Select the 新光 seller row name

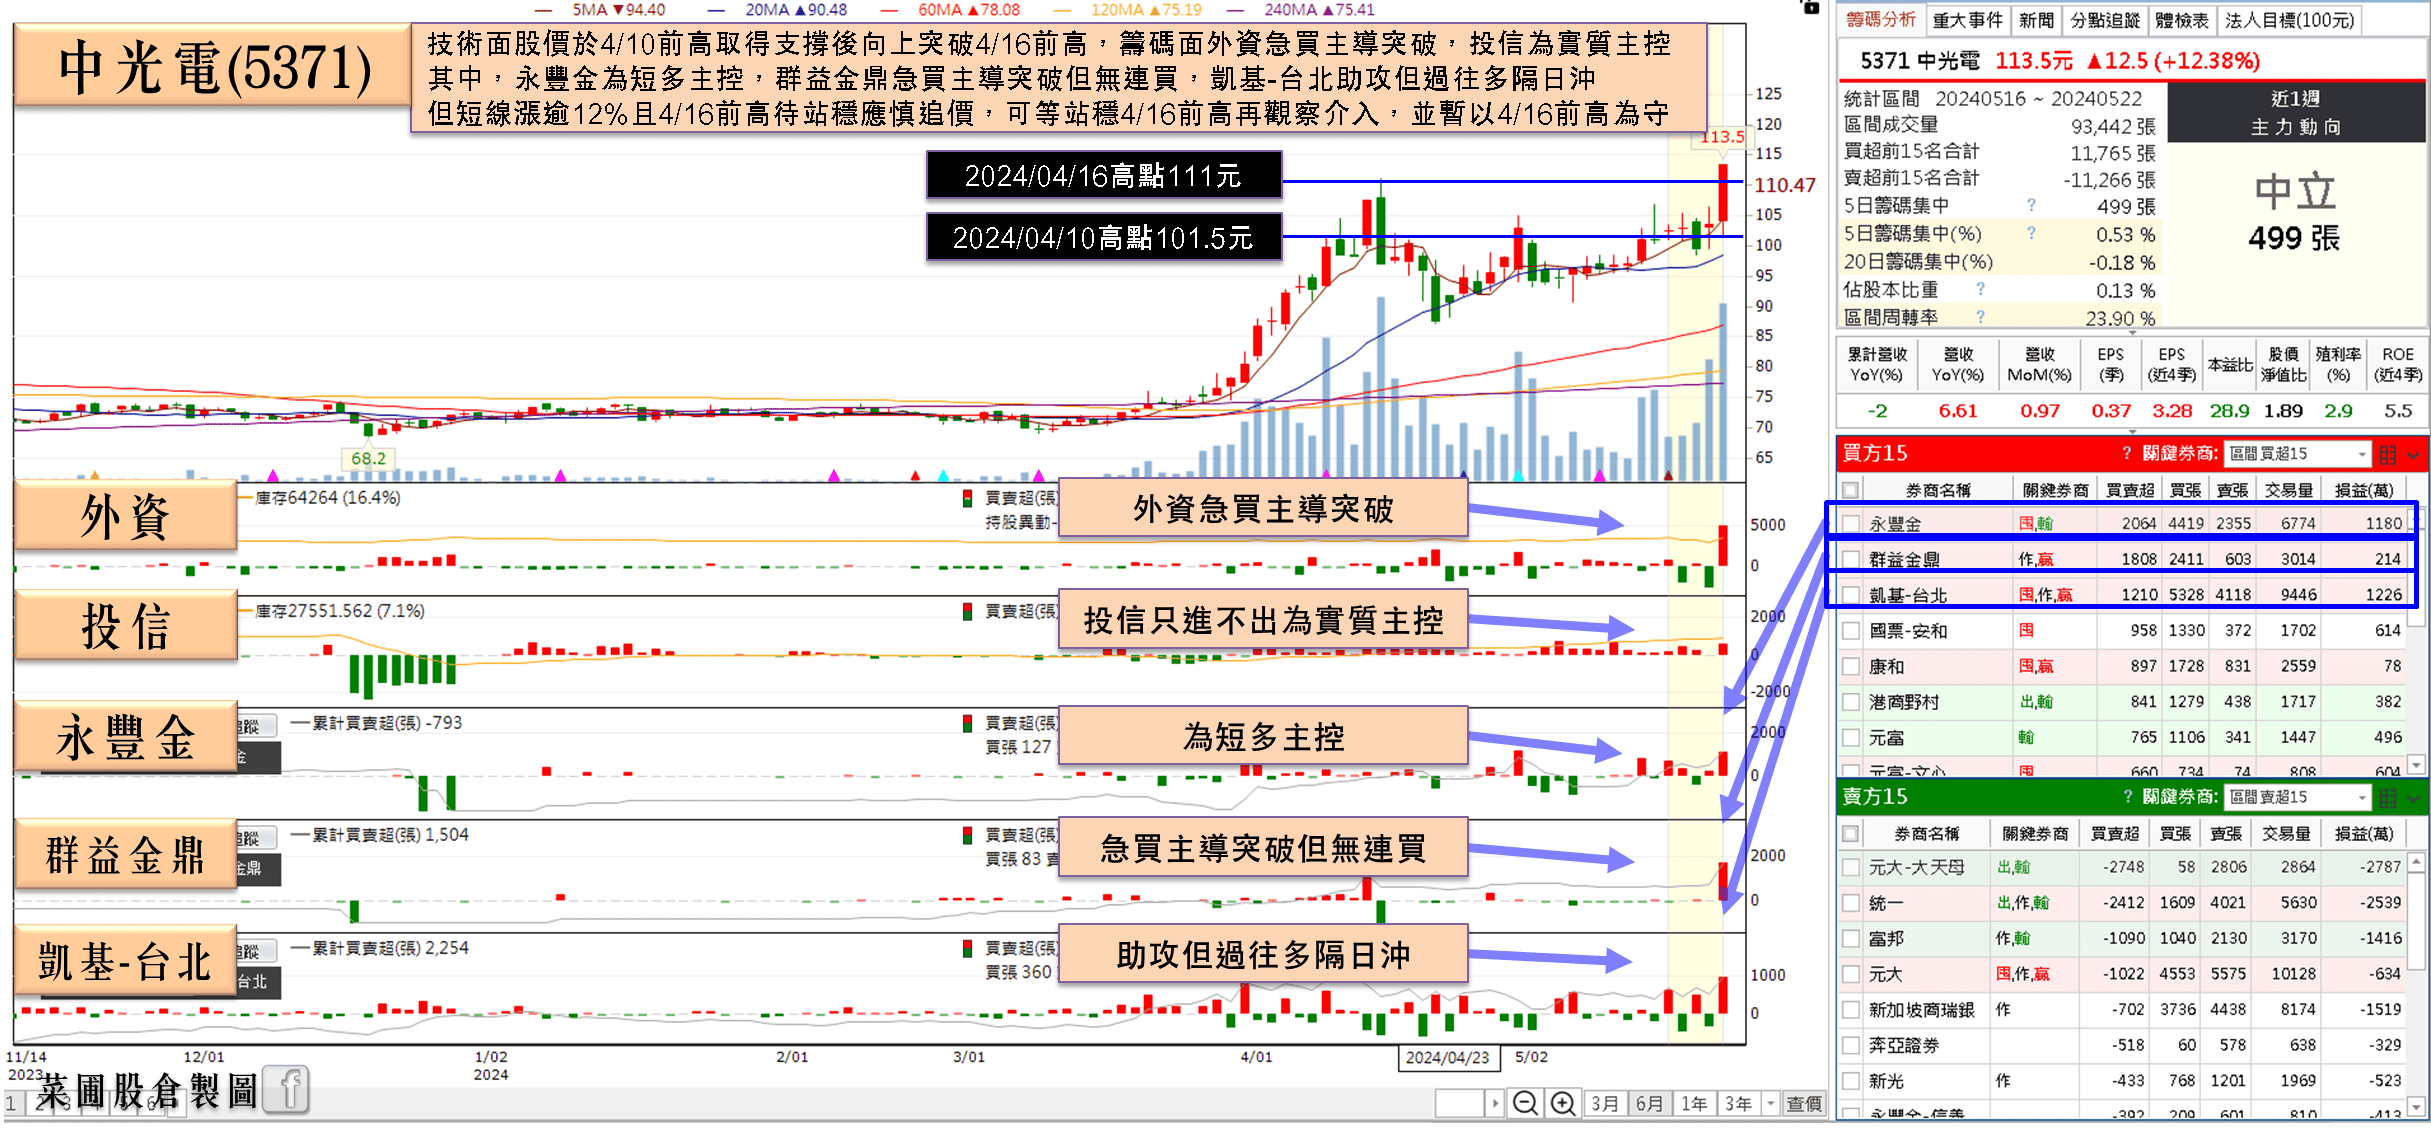coord(1886,1081)
